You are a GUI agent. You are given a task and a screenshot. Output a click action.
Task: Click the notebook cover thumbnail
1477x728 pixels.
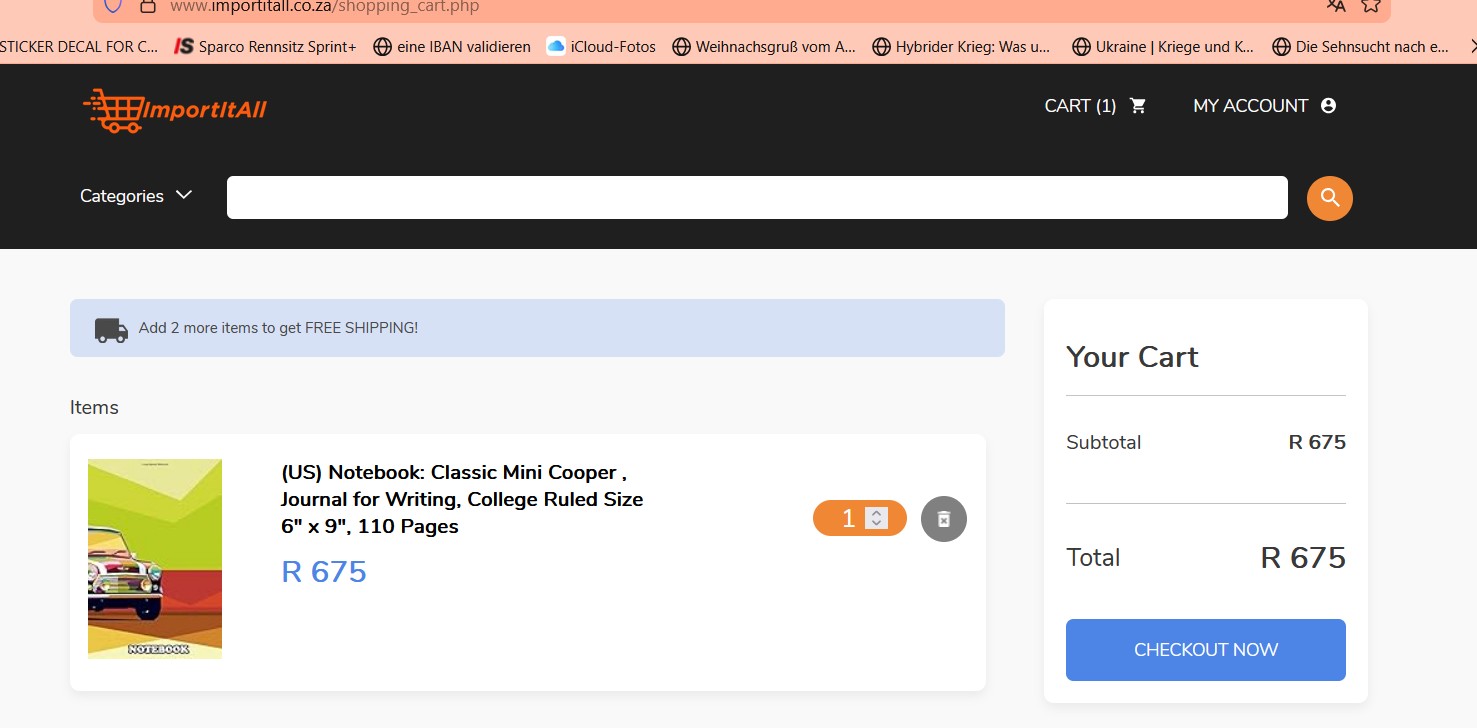[x=155, y=559]
